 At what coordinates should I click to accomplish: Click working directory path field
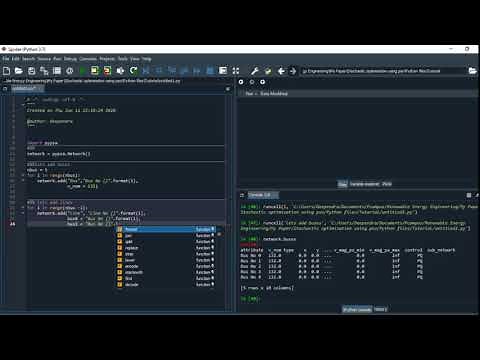[383, 71]
